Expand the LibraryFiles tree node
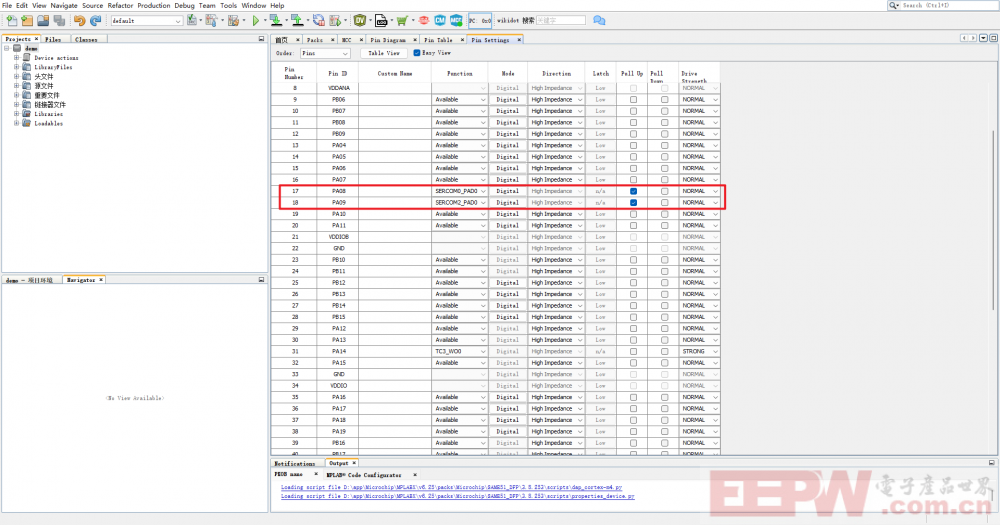Screen dimensions: 1000x525 click(17, 67)
